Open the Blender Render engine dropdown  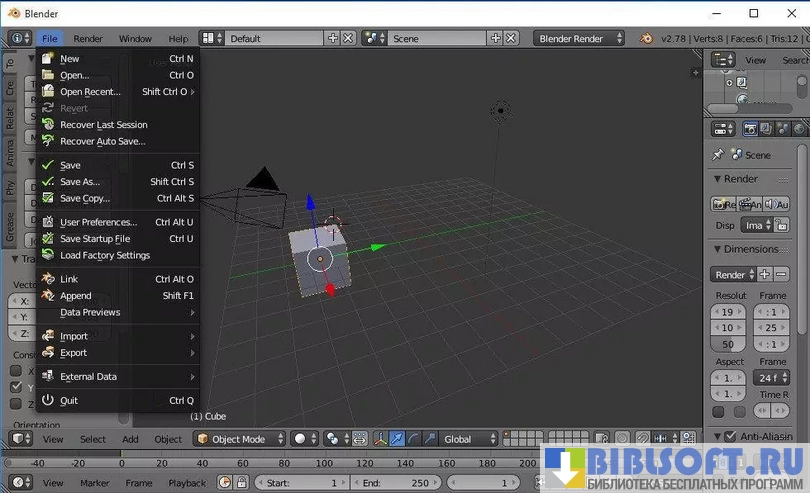point(580,38)
